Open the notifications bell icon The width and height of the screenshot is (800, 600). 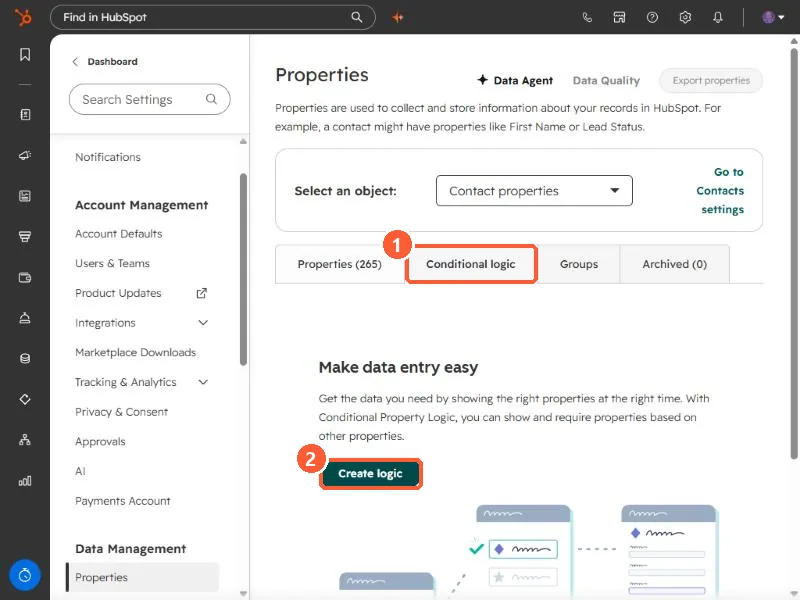(718, 17)
